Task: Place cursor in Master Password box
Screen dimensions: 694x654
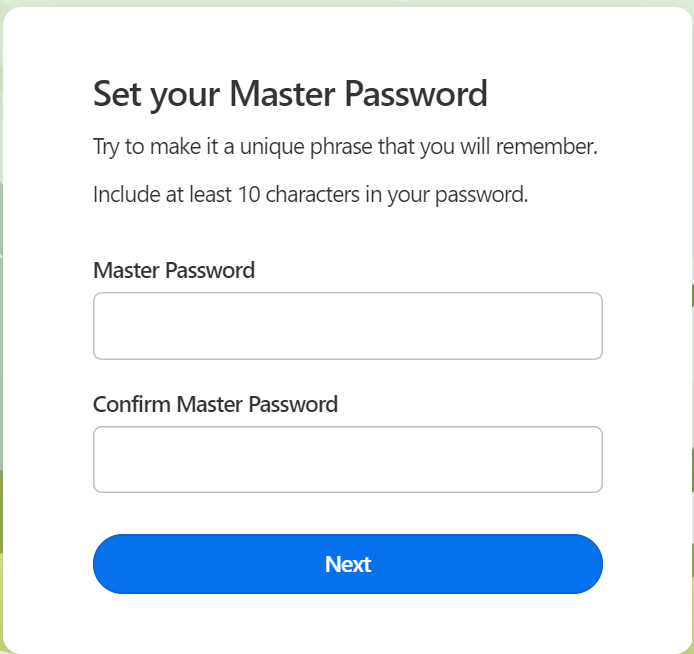Action: pyautogui.click(x=347, y=326)
